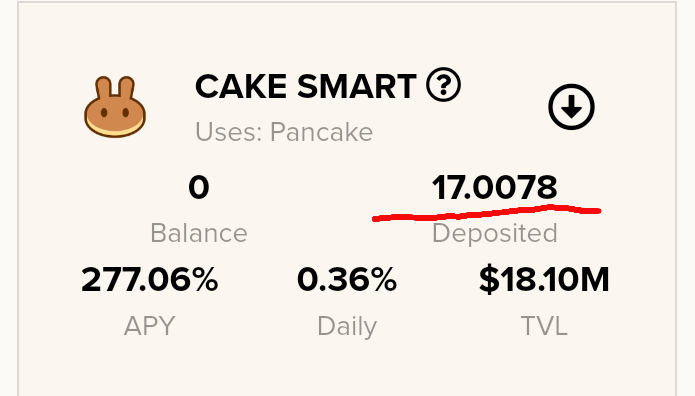Click the Pancake bunny logo icon
The image size is (695, 396).
115,107
